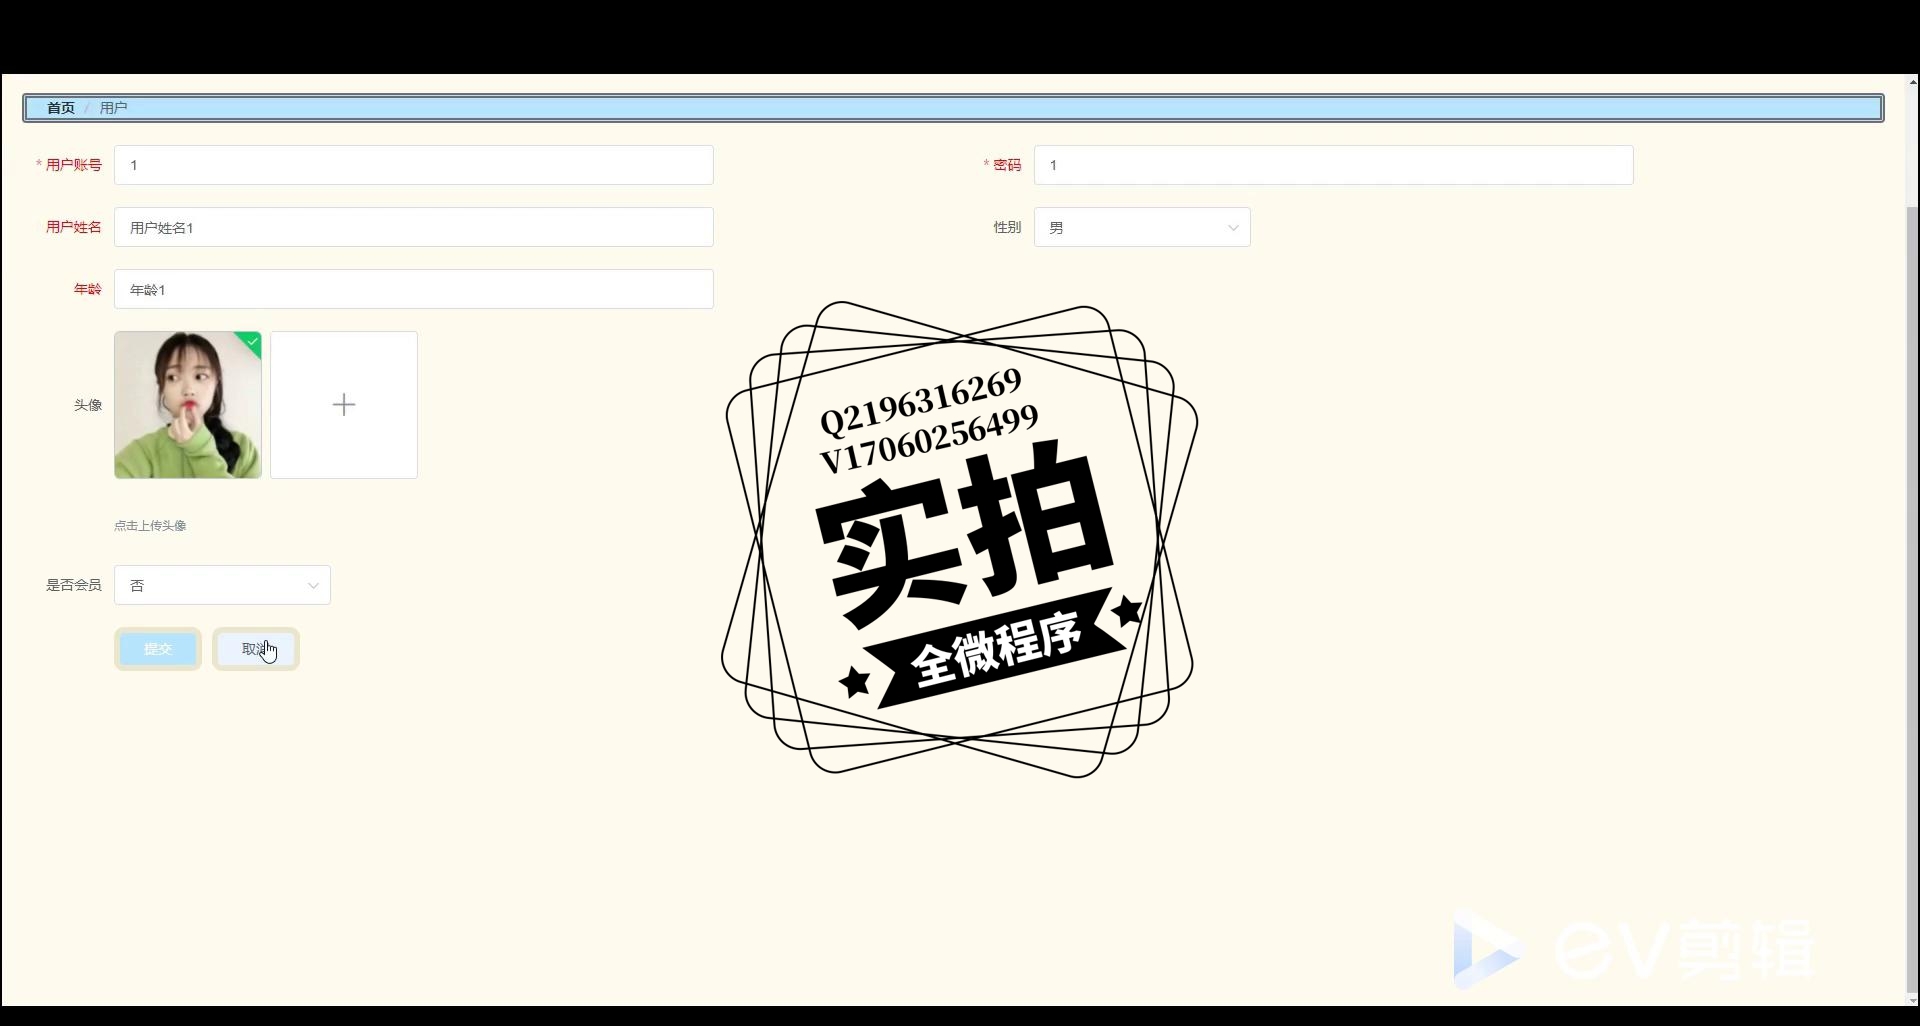1920x1026 pixels.
Task: Click the plus box to upload avatar
Action: (x=344, y=405)
